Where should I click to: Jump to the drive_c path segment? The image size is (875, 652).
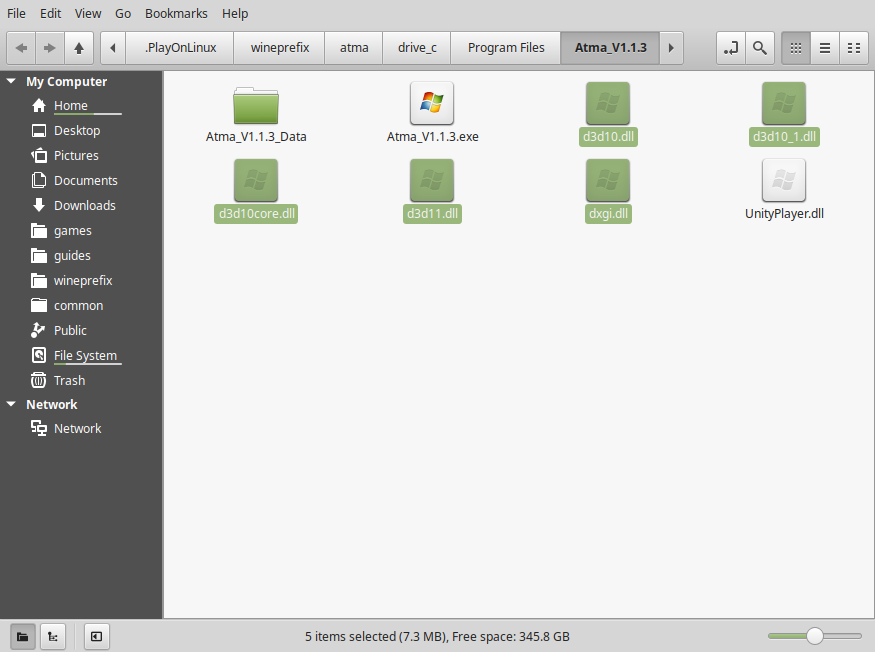point(417,48)
